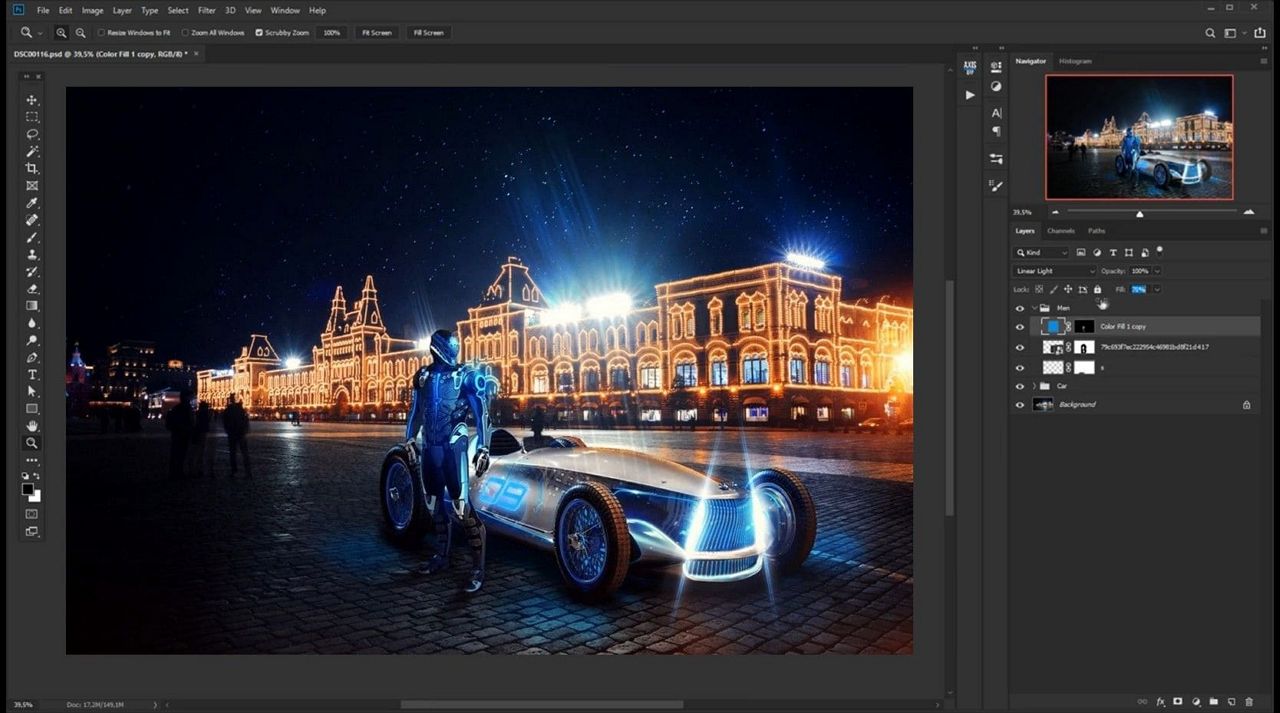The image size is (1280, 713).
Task: Hide the Background layer
Action: pyautogui.click(x=1020, y=405)
